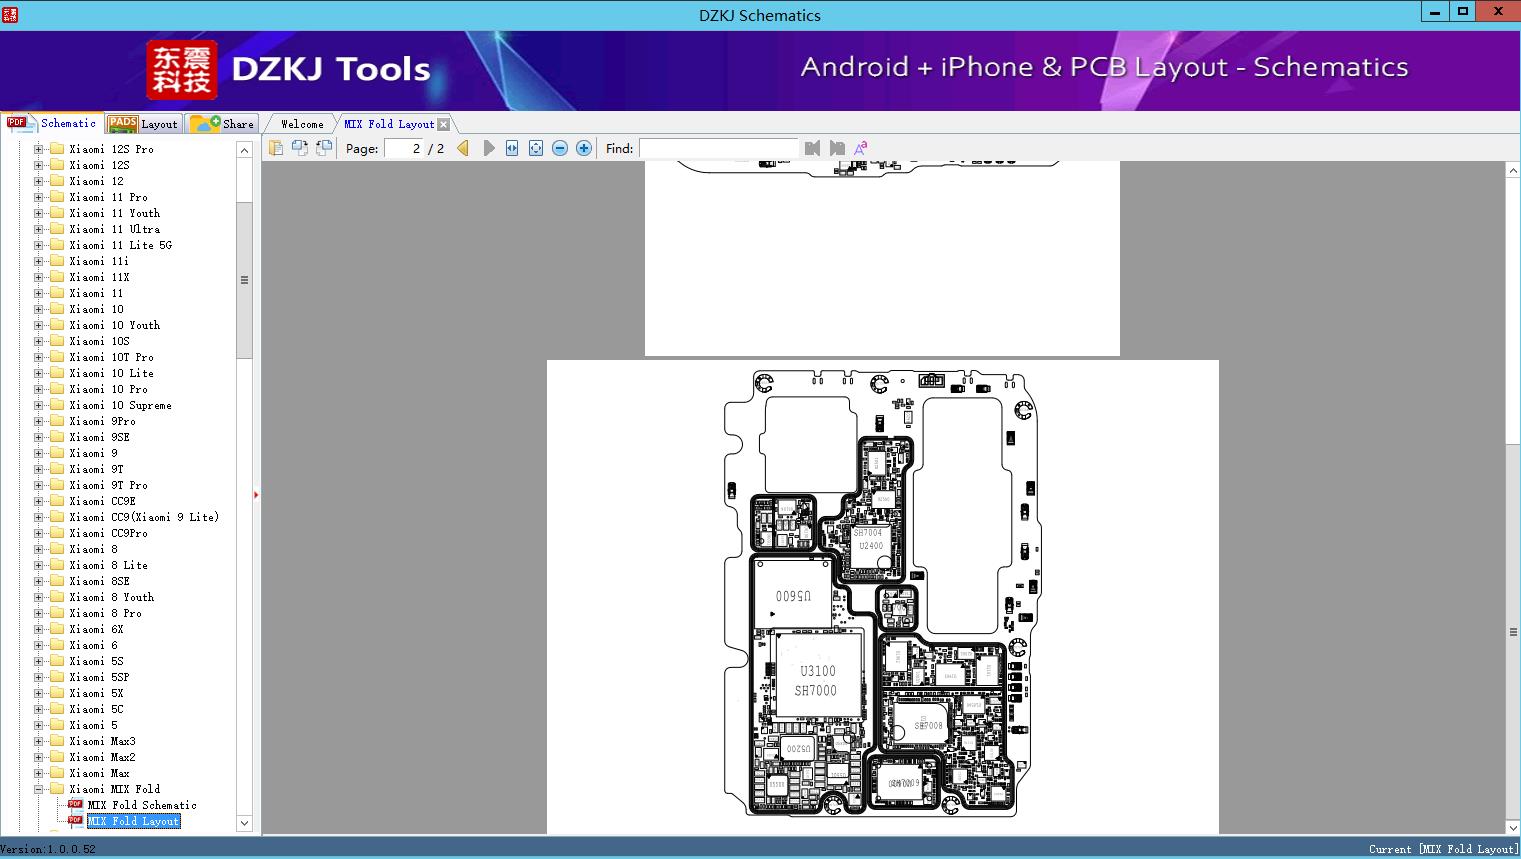
Task: Select Xiaomi CC9(Xiaomi 9 Lite) in the tree
Action: coord(144,517)
